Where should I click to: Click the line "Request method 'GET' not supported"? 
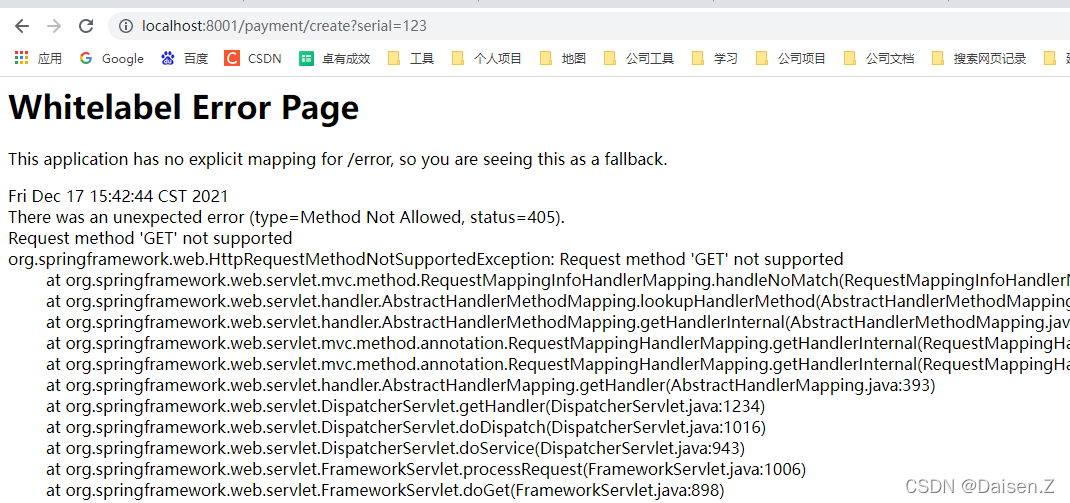[150, 238]
